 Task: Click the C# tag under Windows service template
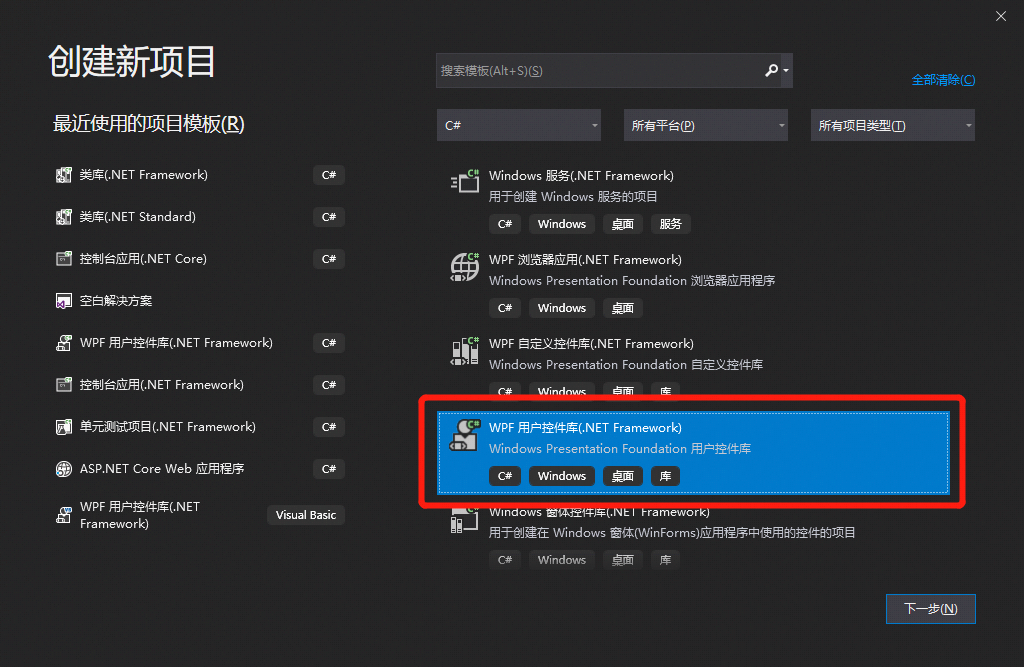point(505,224)
